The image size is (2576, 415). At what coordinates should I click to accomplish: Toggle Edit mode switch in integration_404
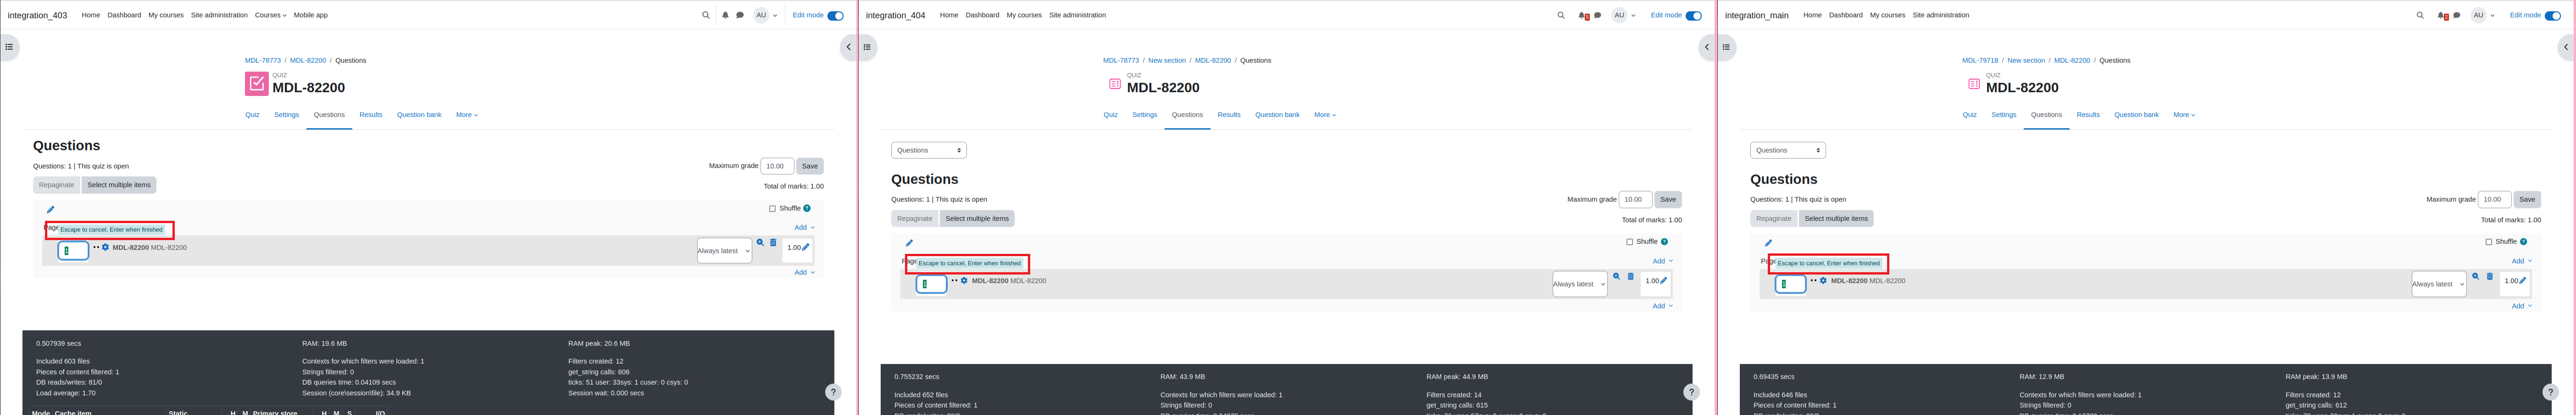1693,15
